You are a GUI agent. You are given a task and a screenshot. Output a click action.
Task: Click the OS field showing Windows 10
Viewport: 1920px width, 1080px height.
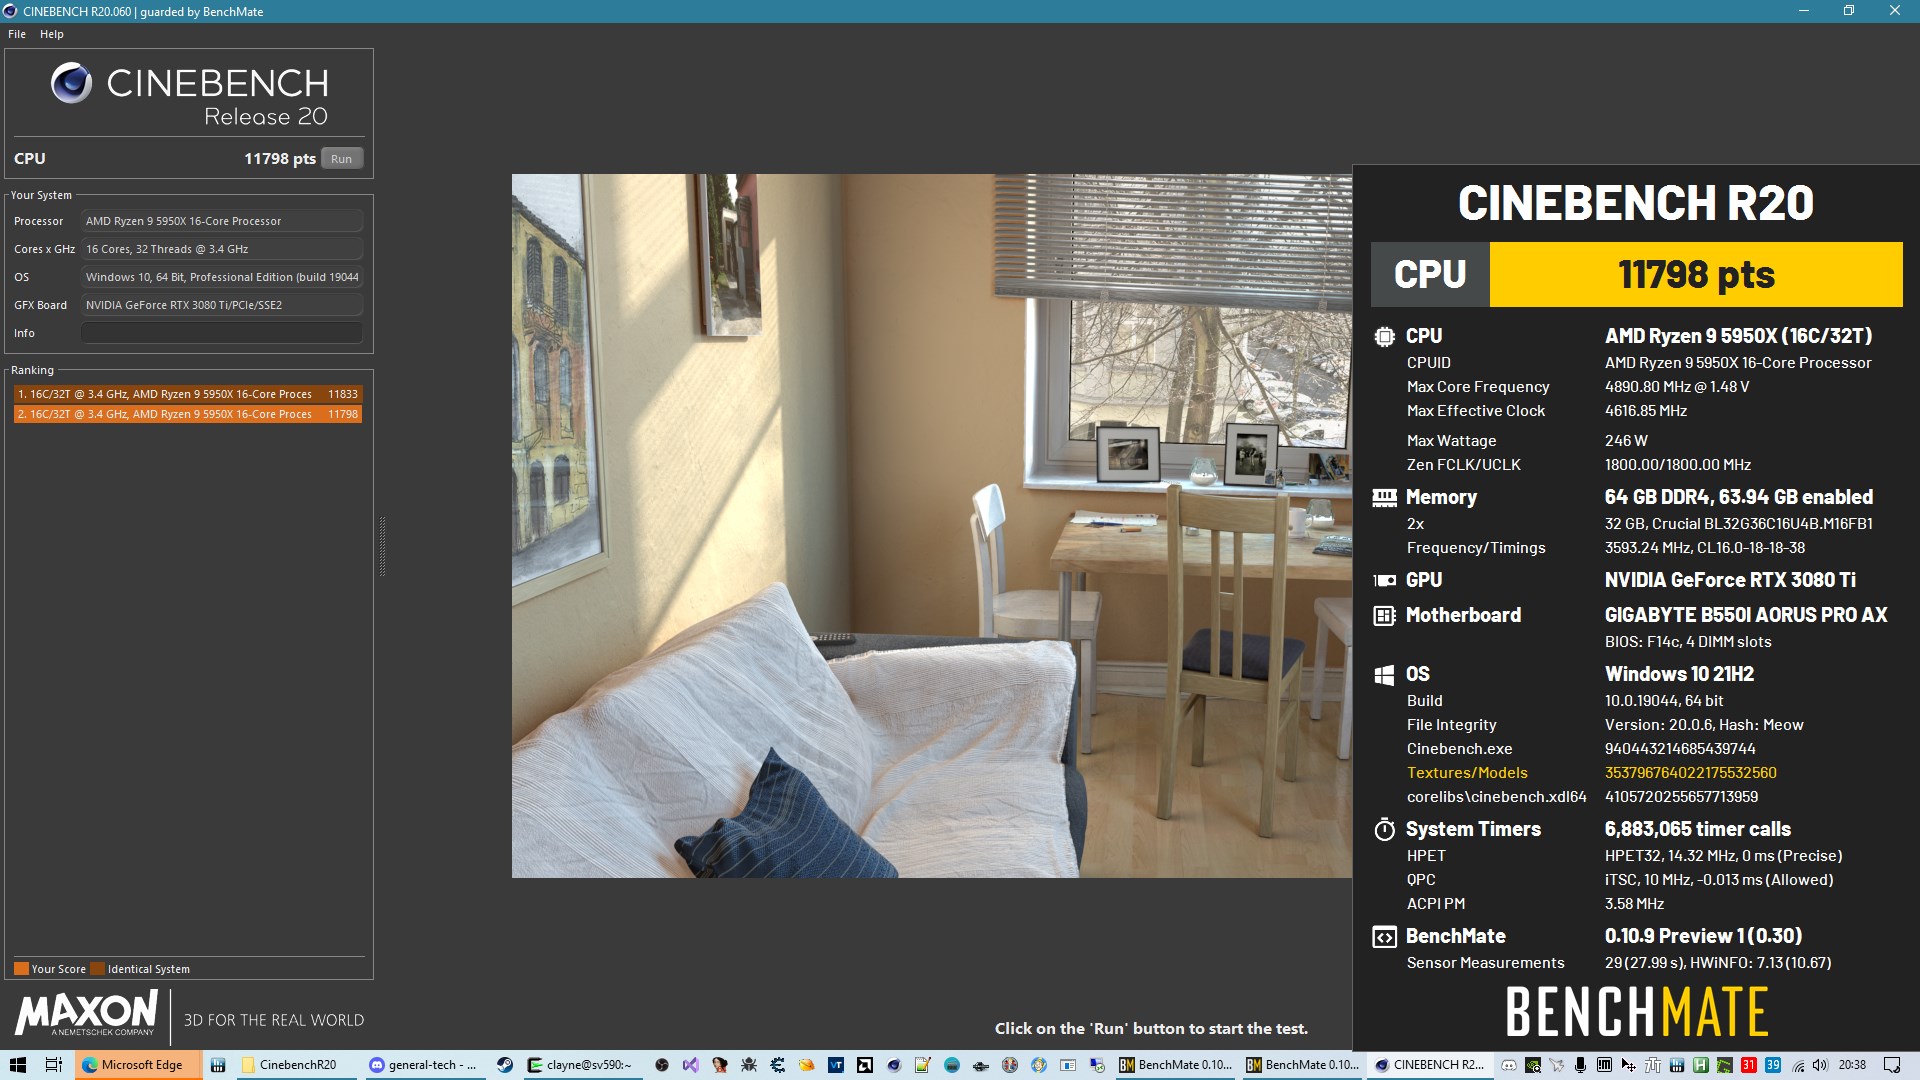221,277
